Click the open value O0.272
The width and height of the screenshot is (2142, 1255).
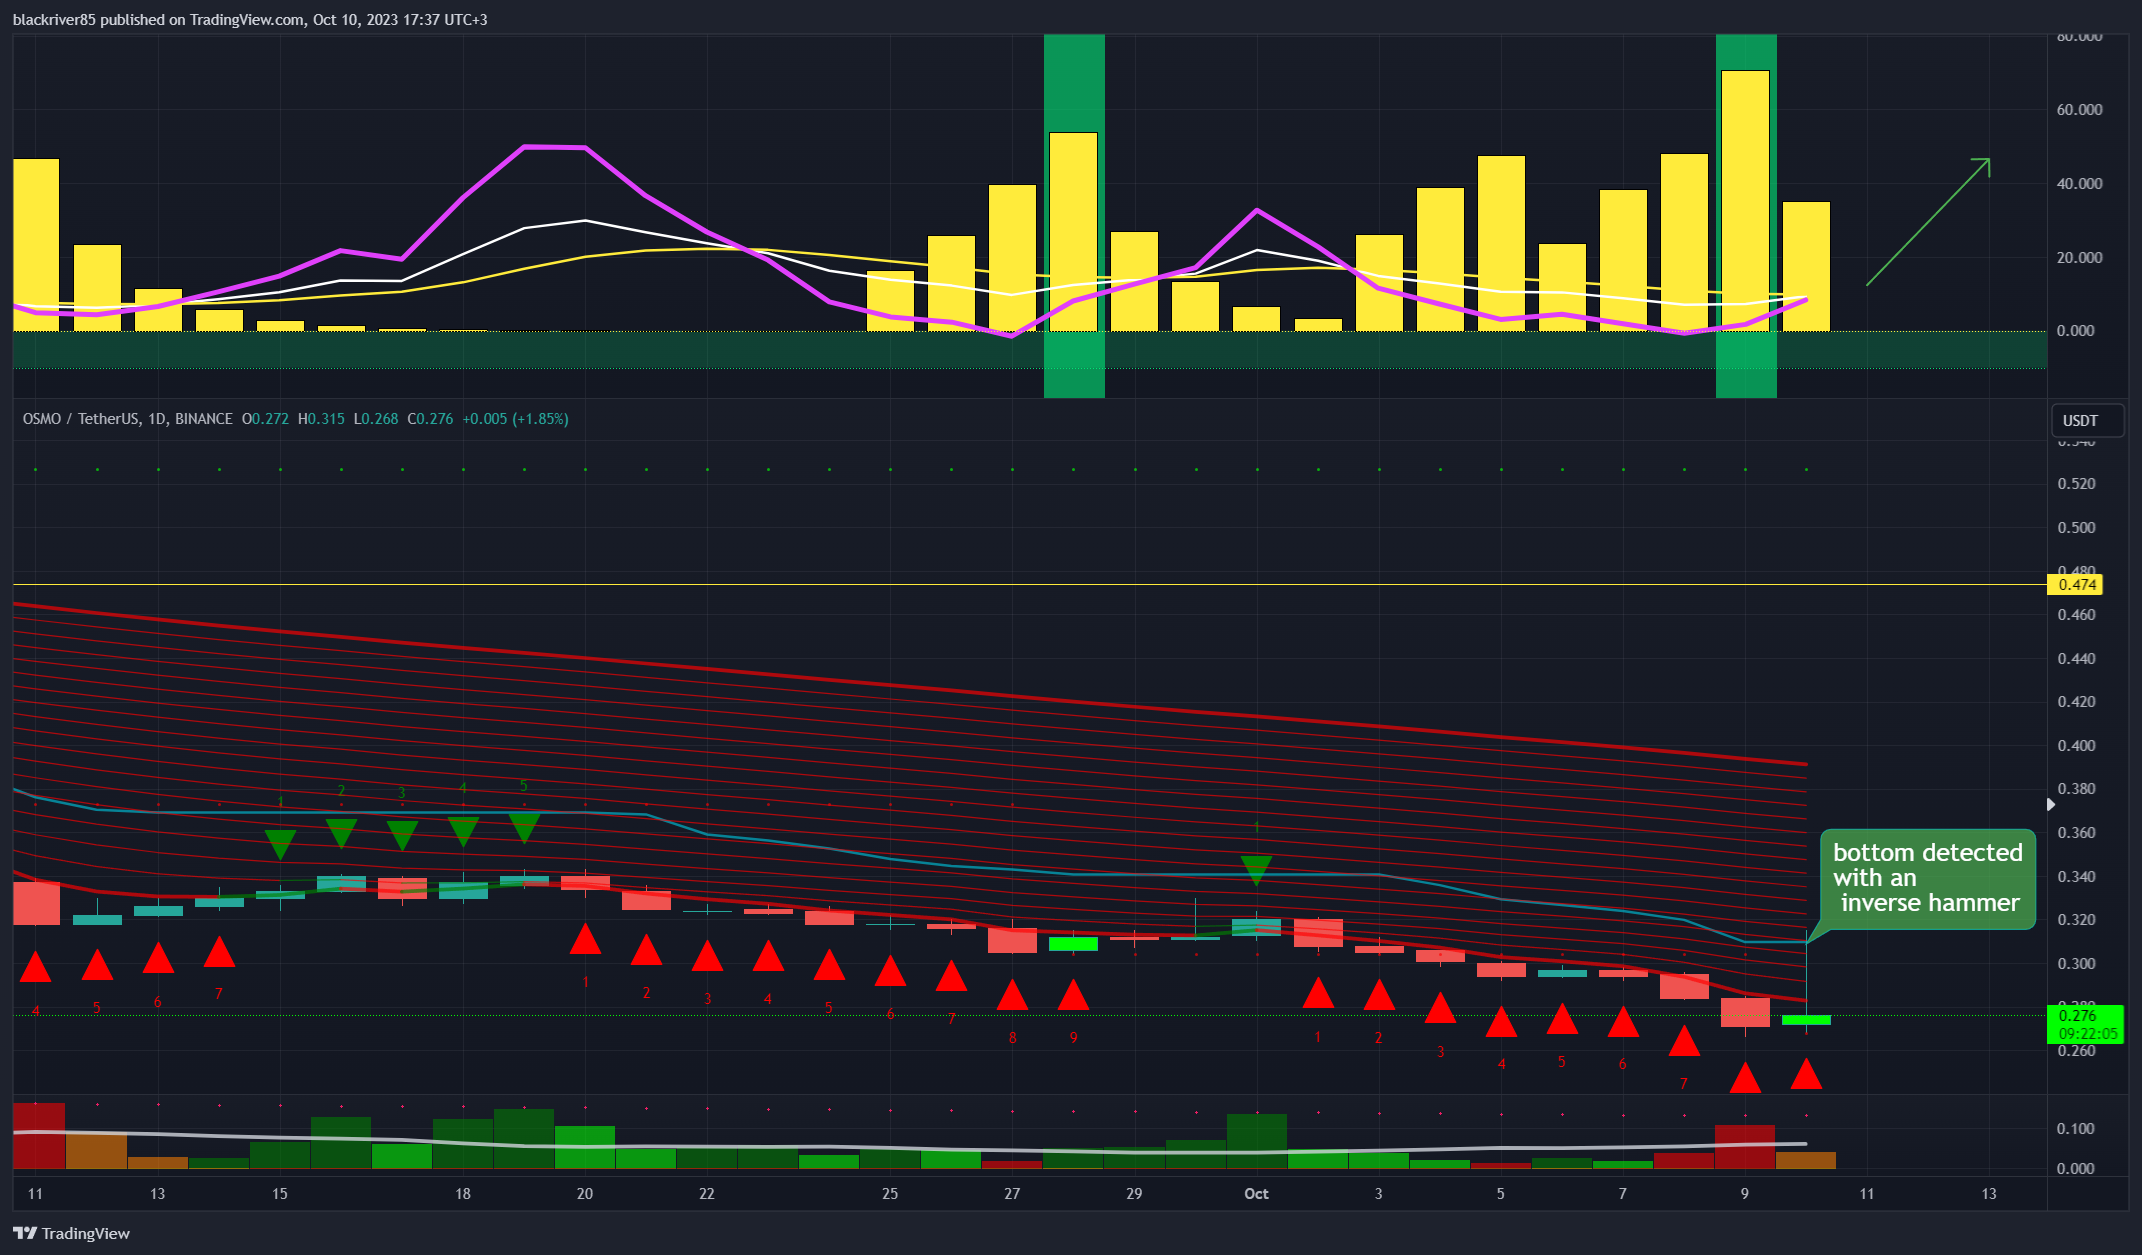(265, 419)
